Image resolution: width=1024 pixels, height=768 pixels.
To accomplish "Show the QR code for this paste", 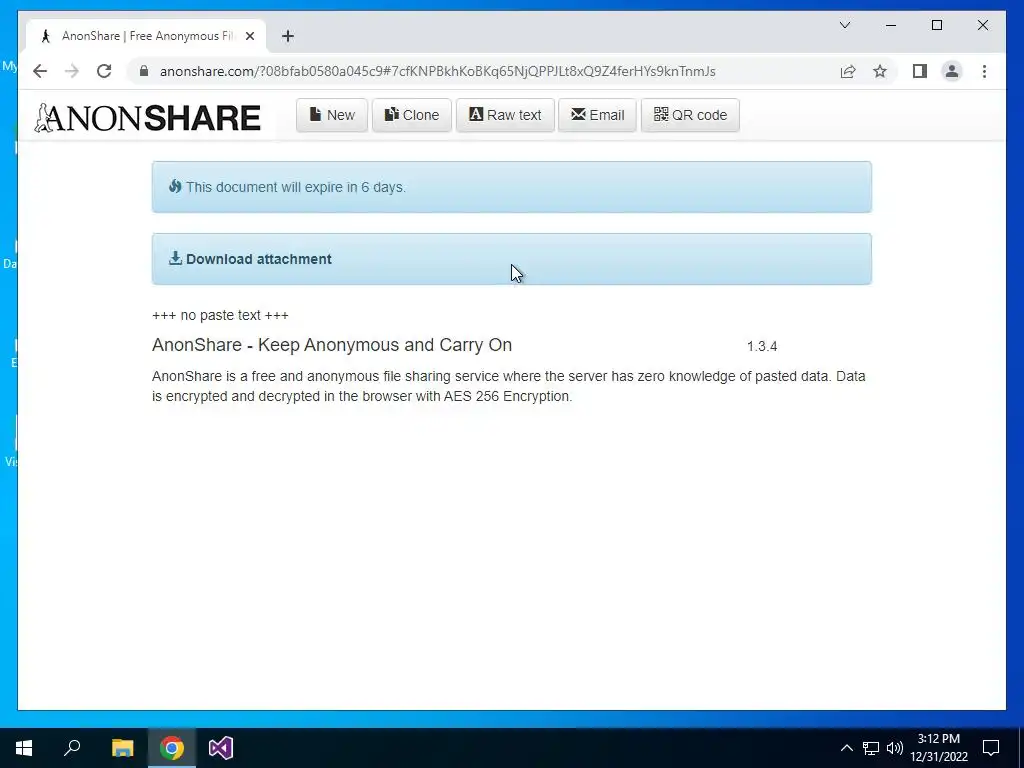I will point(690,115).
